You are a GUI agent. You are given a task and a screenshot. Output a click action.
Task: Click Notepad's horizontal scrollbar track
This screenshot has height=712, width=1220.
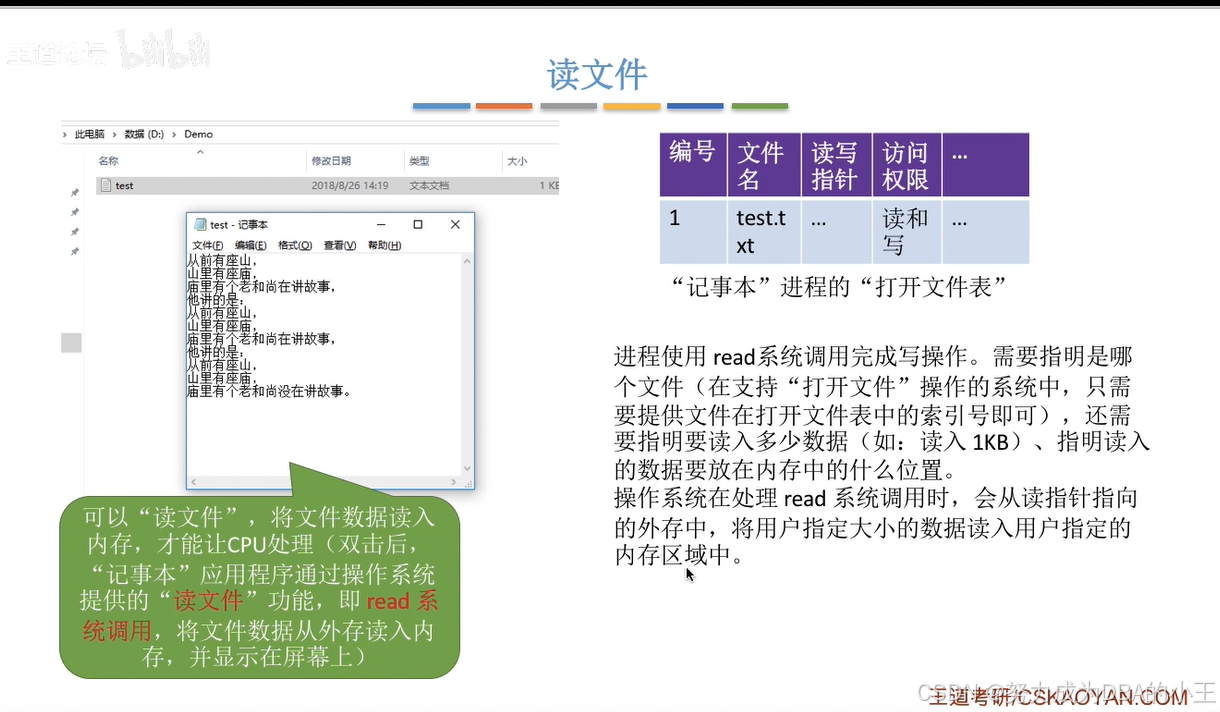pyautogui.click(x=325, y=481)
